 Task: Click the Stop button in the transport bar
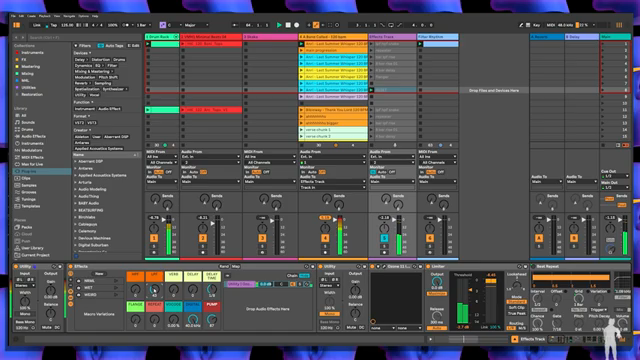click(288, 25)
